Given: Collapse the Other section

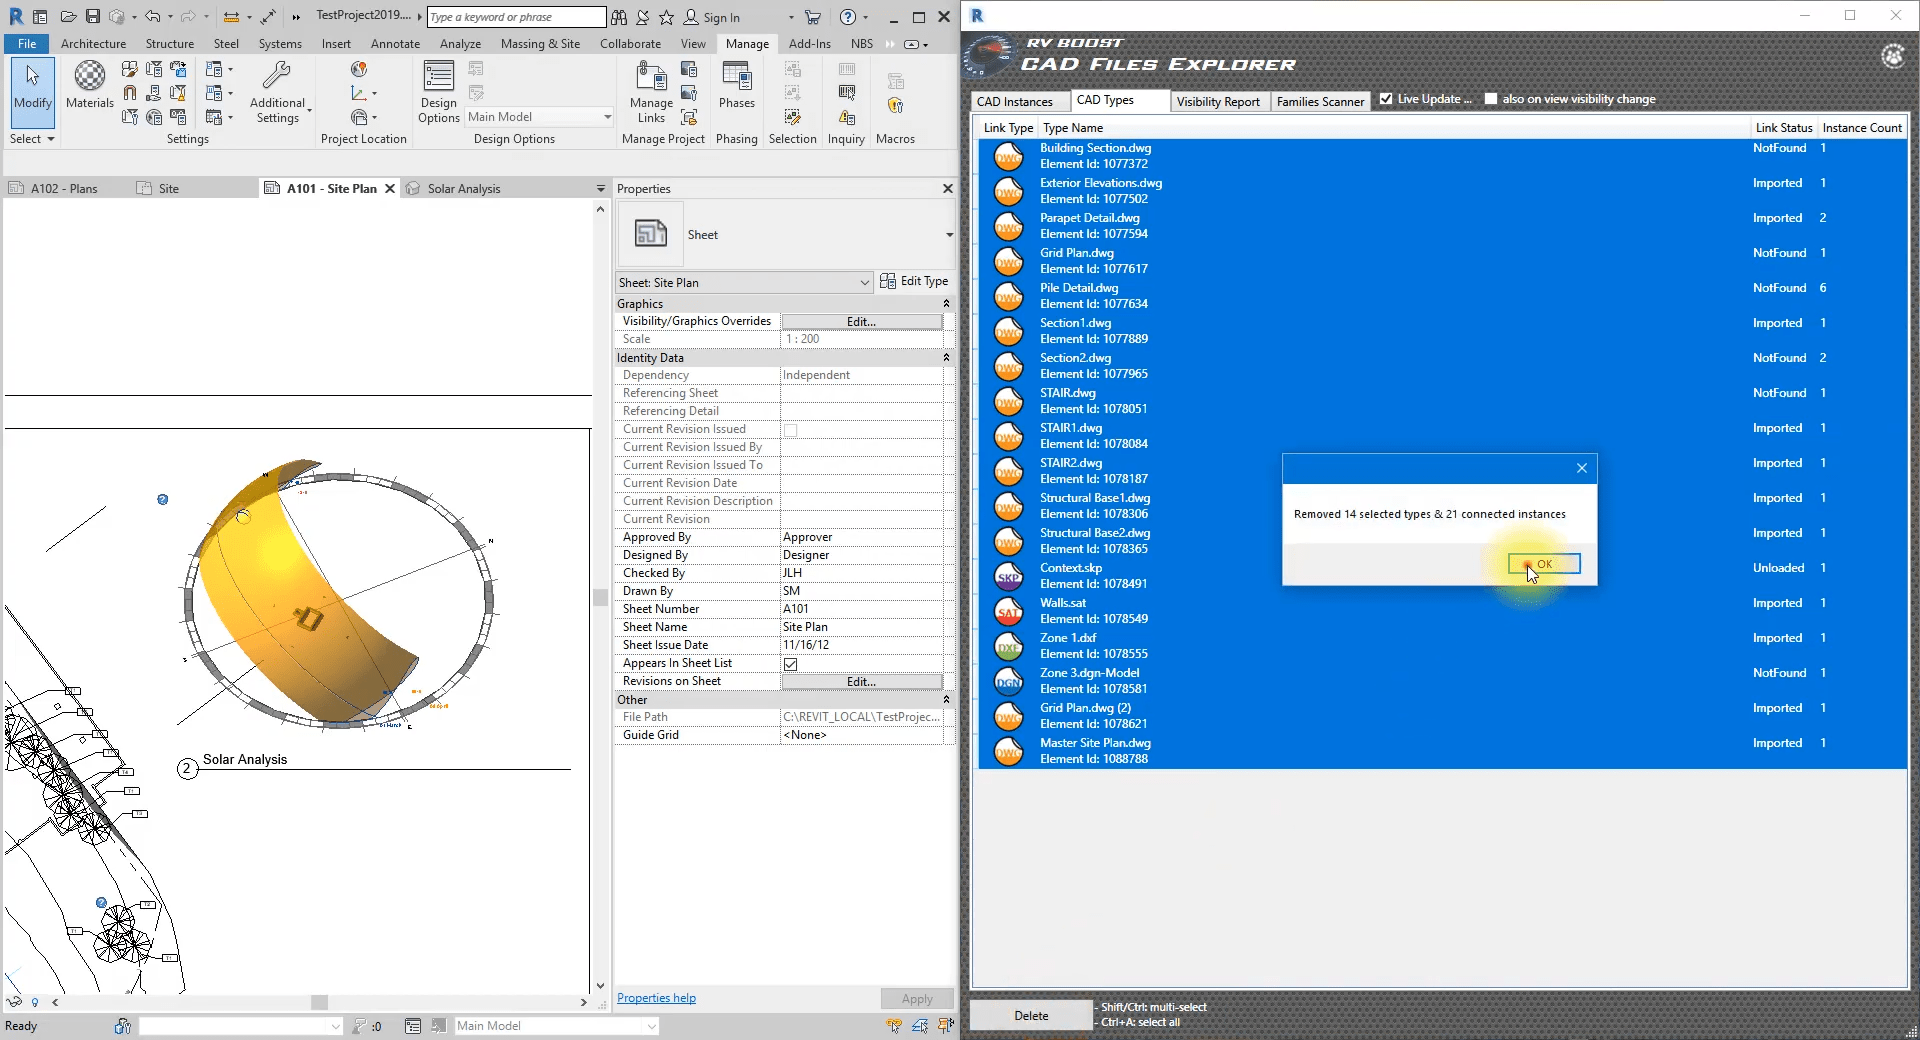Looking at the screenshot, I should tap(946, 699).
